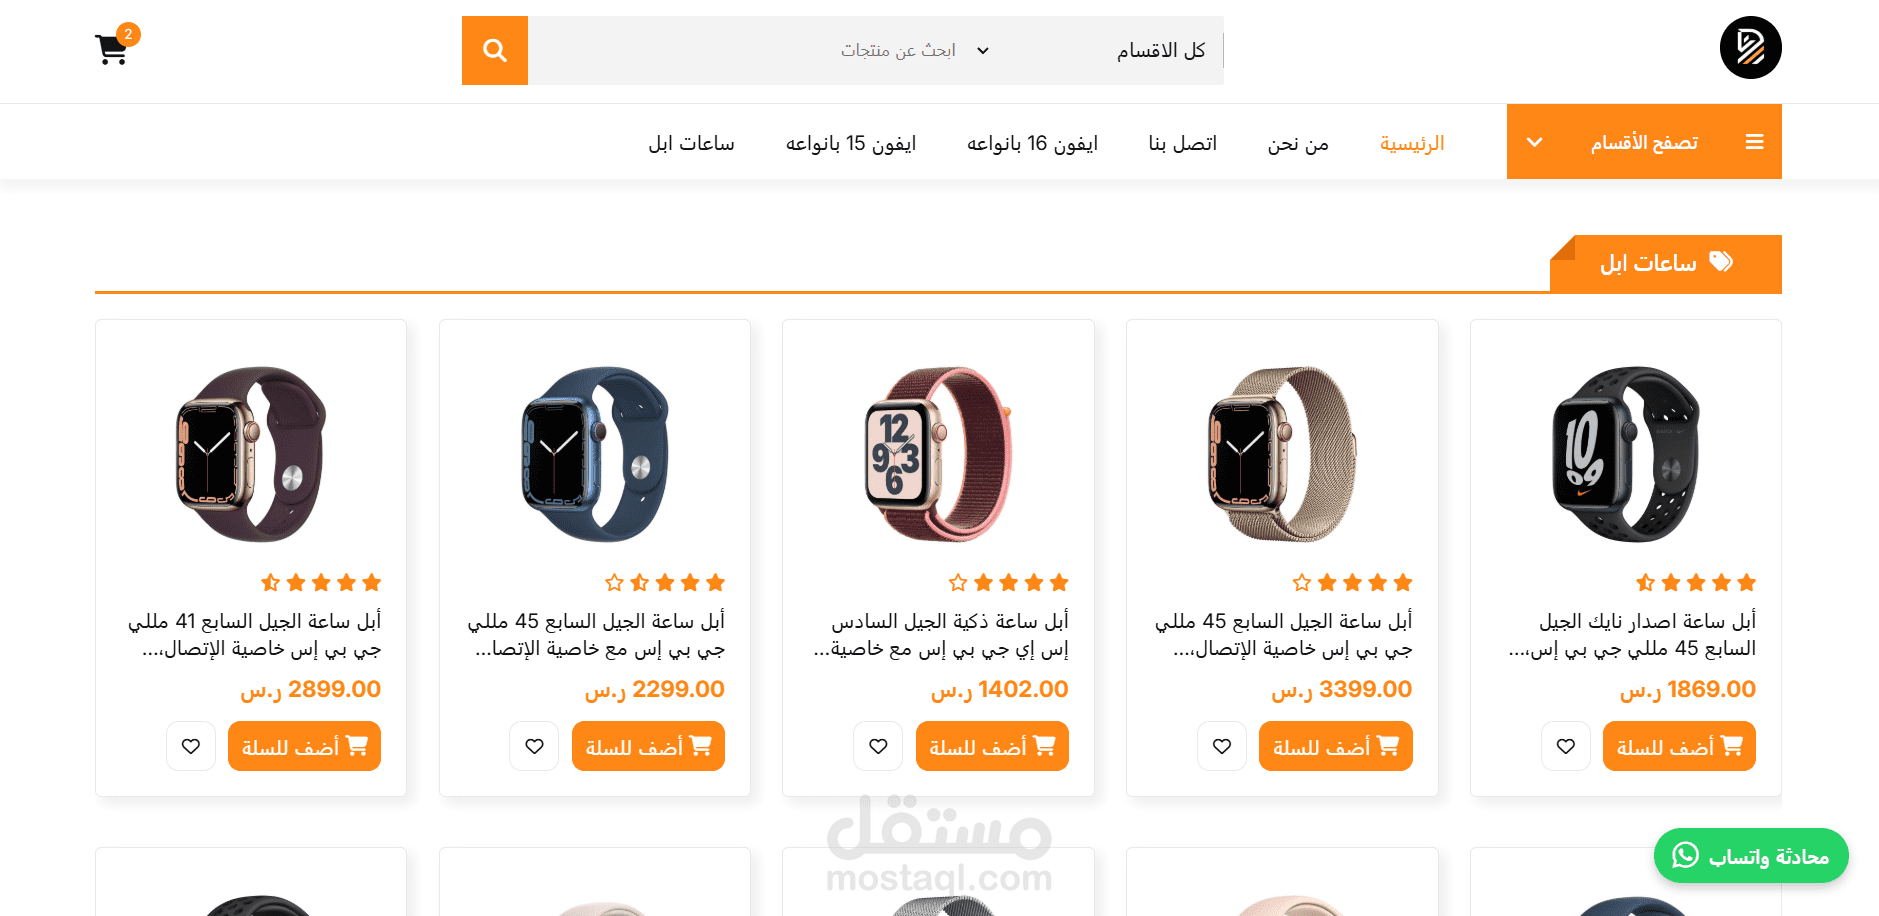Toggle wishlist heart for the 1869.00 Nike watch

coord(1566,746)
